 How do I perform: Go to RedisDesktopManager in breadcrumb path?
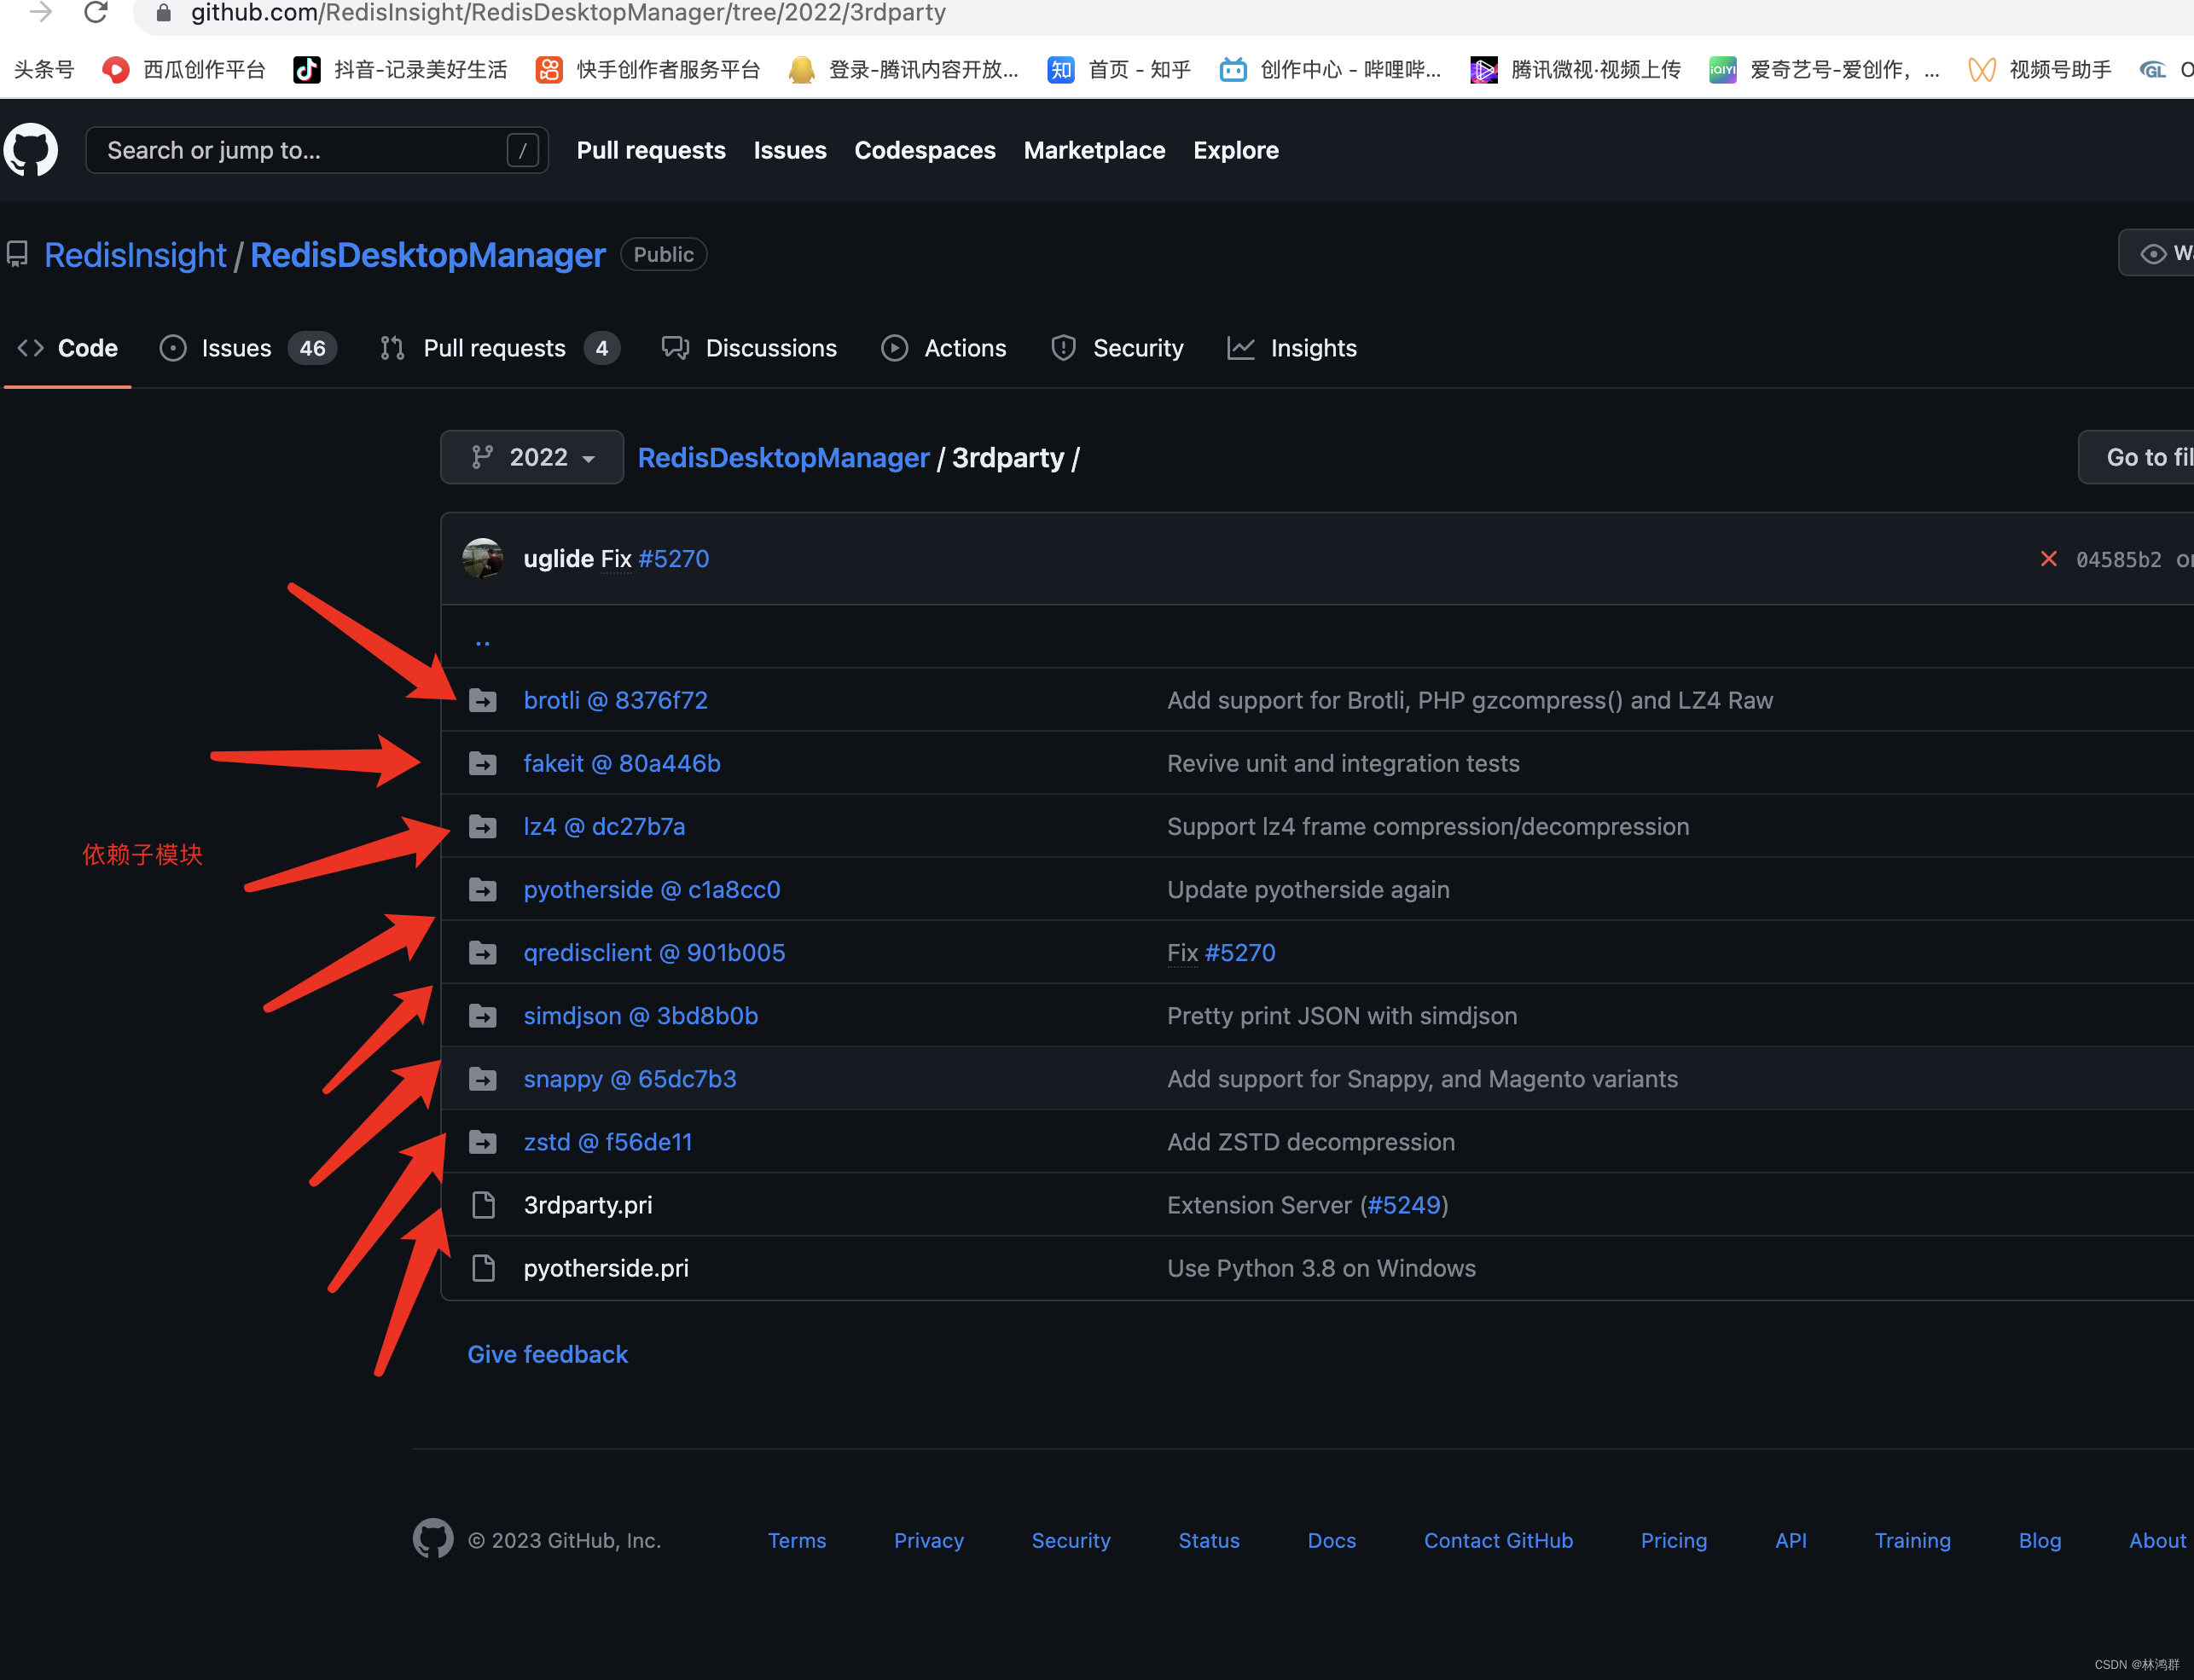[x=783, y=457]
